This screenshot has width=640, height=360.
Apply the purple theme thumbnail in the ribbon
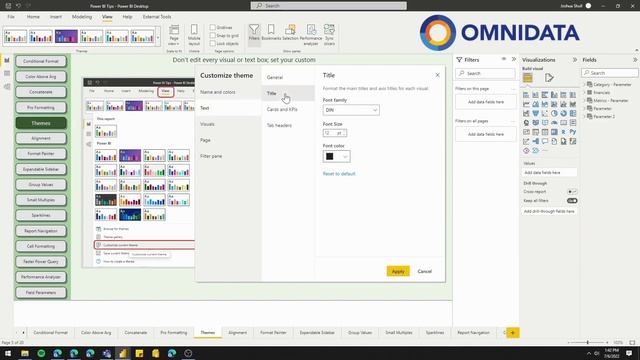pyautogui.click(x=66, y=36)
